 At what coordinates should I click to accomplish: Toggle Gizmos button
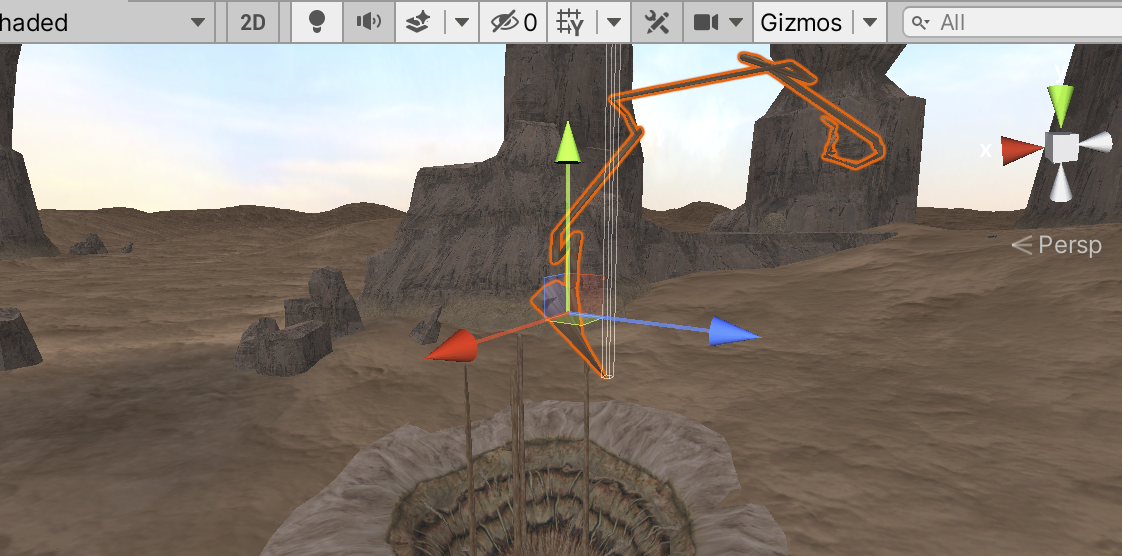pos(801,22)
